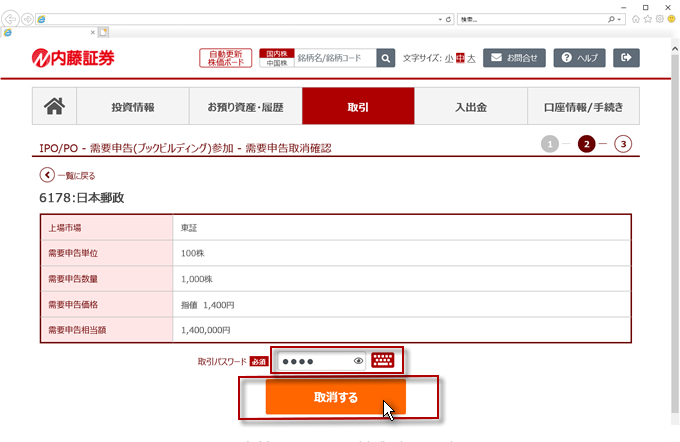Click the 需要申告数量 row label
The width and height of the screenshot is (680, 442).
(73, 279)
